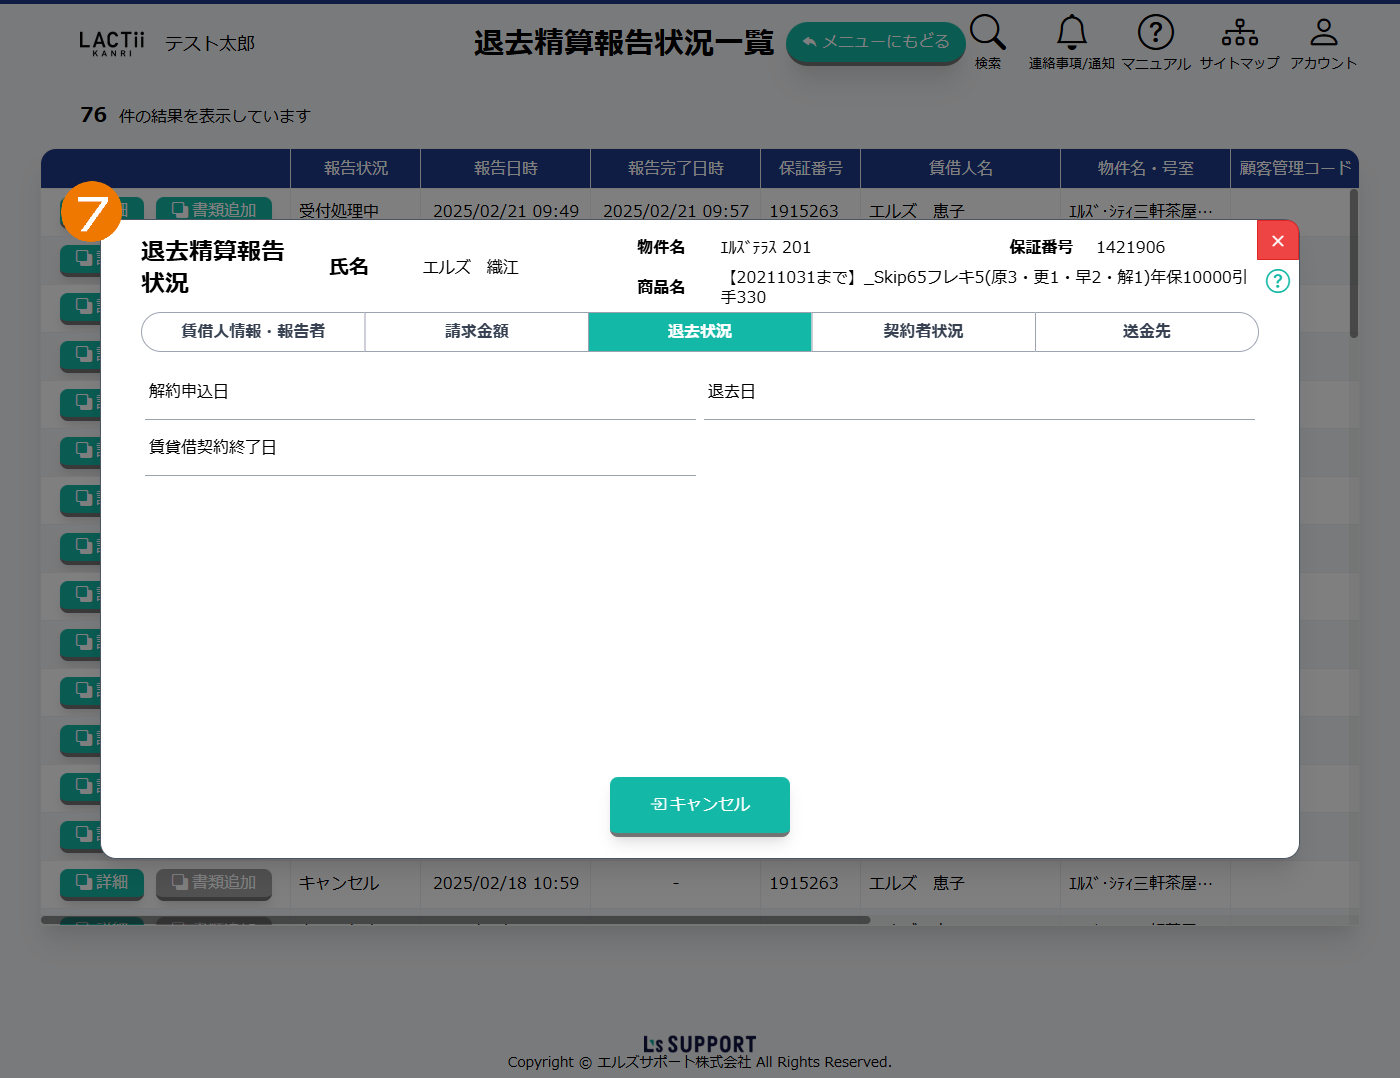This screenshot has height=1078, width=1400.
Task: Switch to the 送金先 tab
Action: tap(1146, 332)
